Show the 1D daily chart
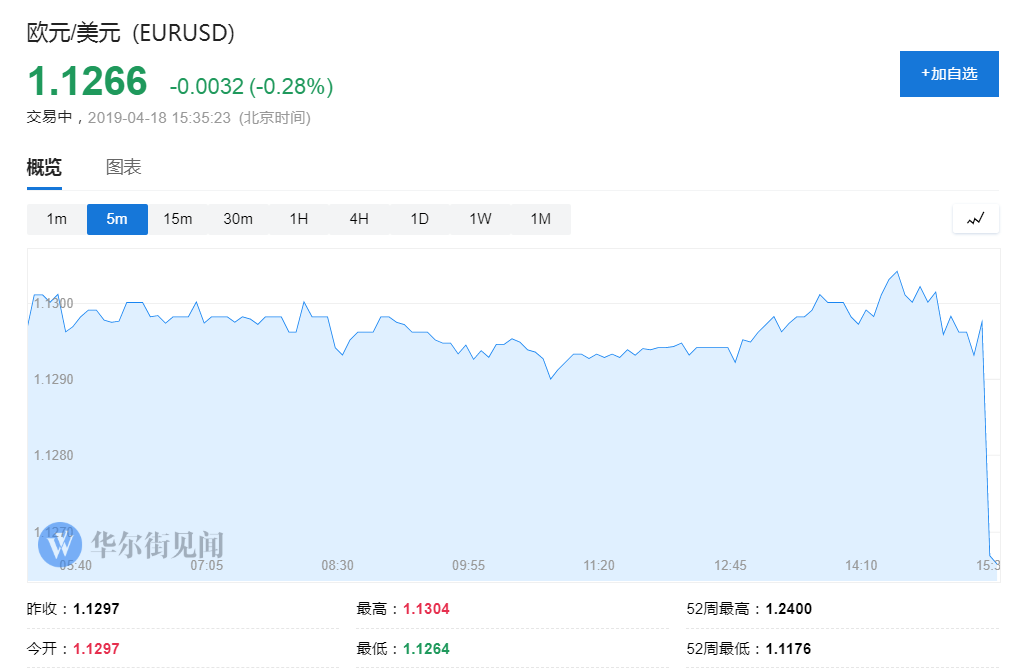The image size is (1022, 669). pos(420,219)
